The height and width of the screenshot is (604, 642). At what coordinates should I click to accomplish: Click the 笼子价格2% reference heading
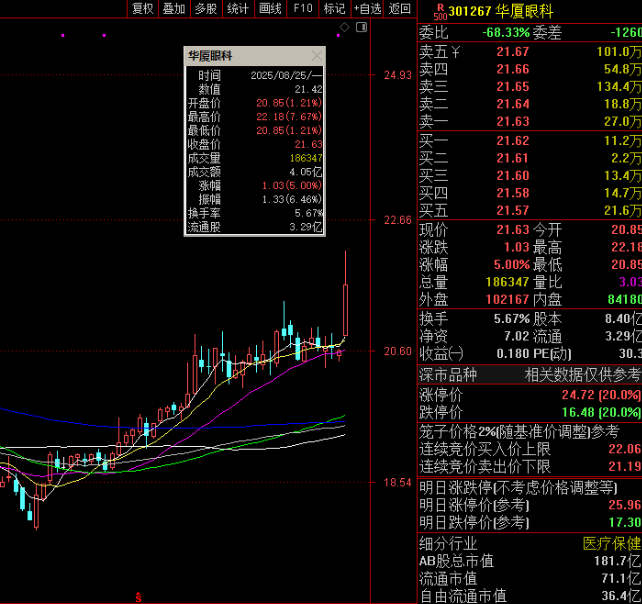coord(519,432)
